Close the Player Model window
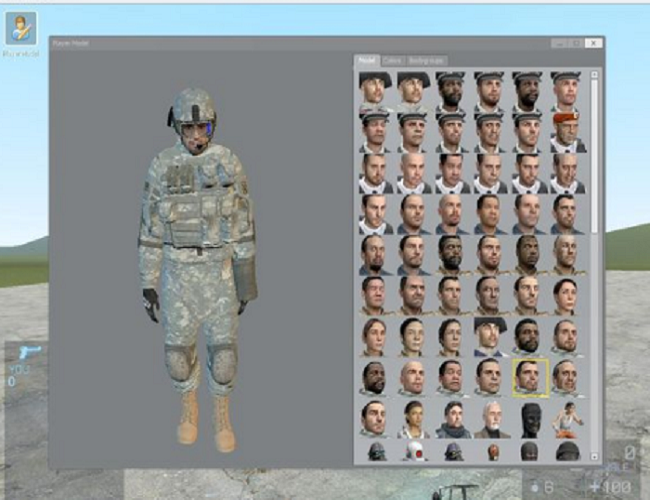The image size is (650, 500). pyautogui.click(x=594, y=43)
